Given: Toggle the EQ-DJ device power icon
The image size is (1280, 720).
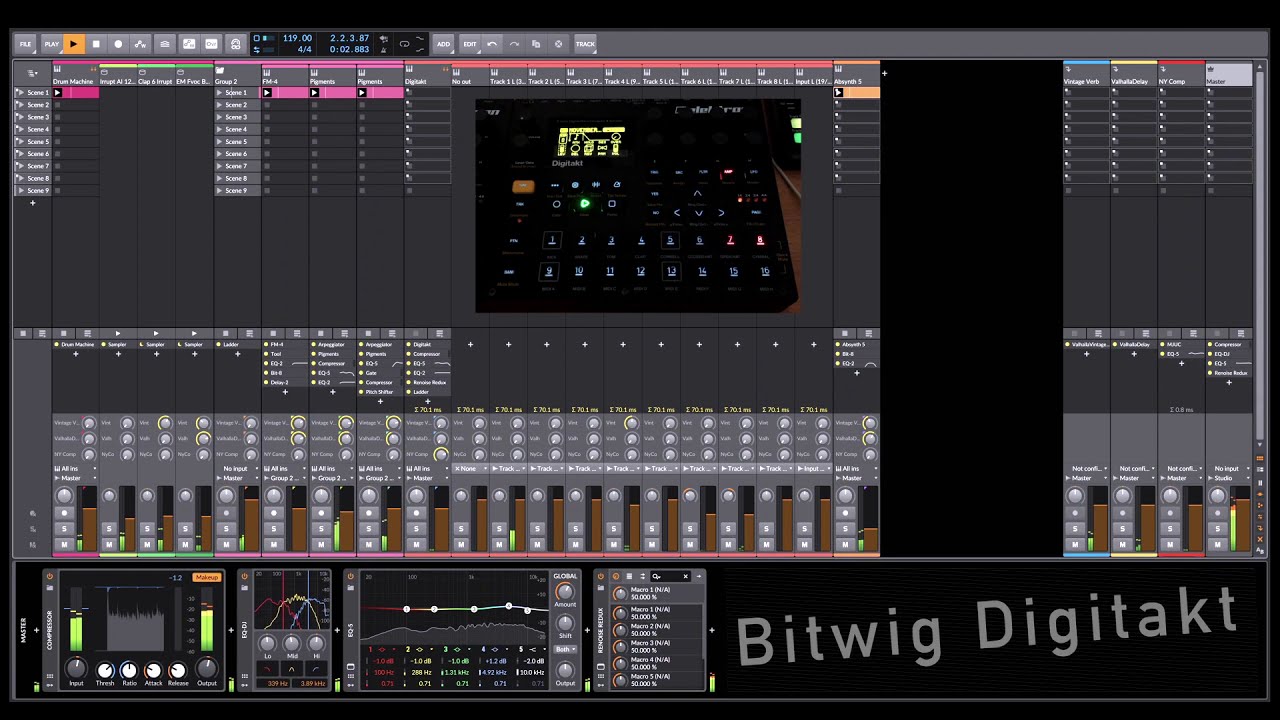Looking at the screenshot, I should (x=244, y=576).
